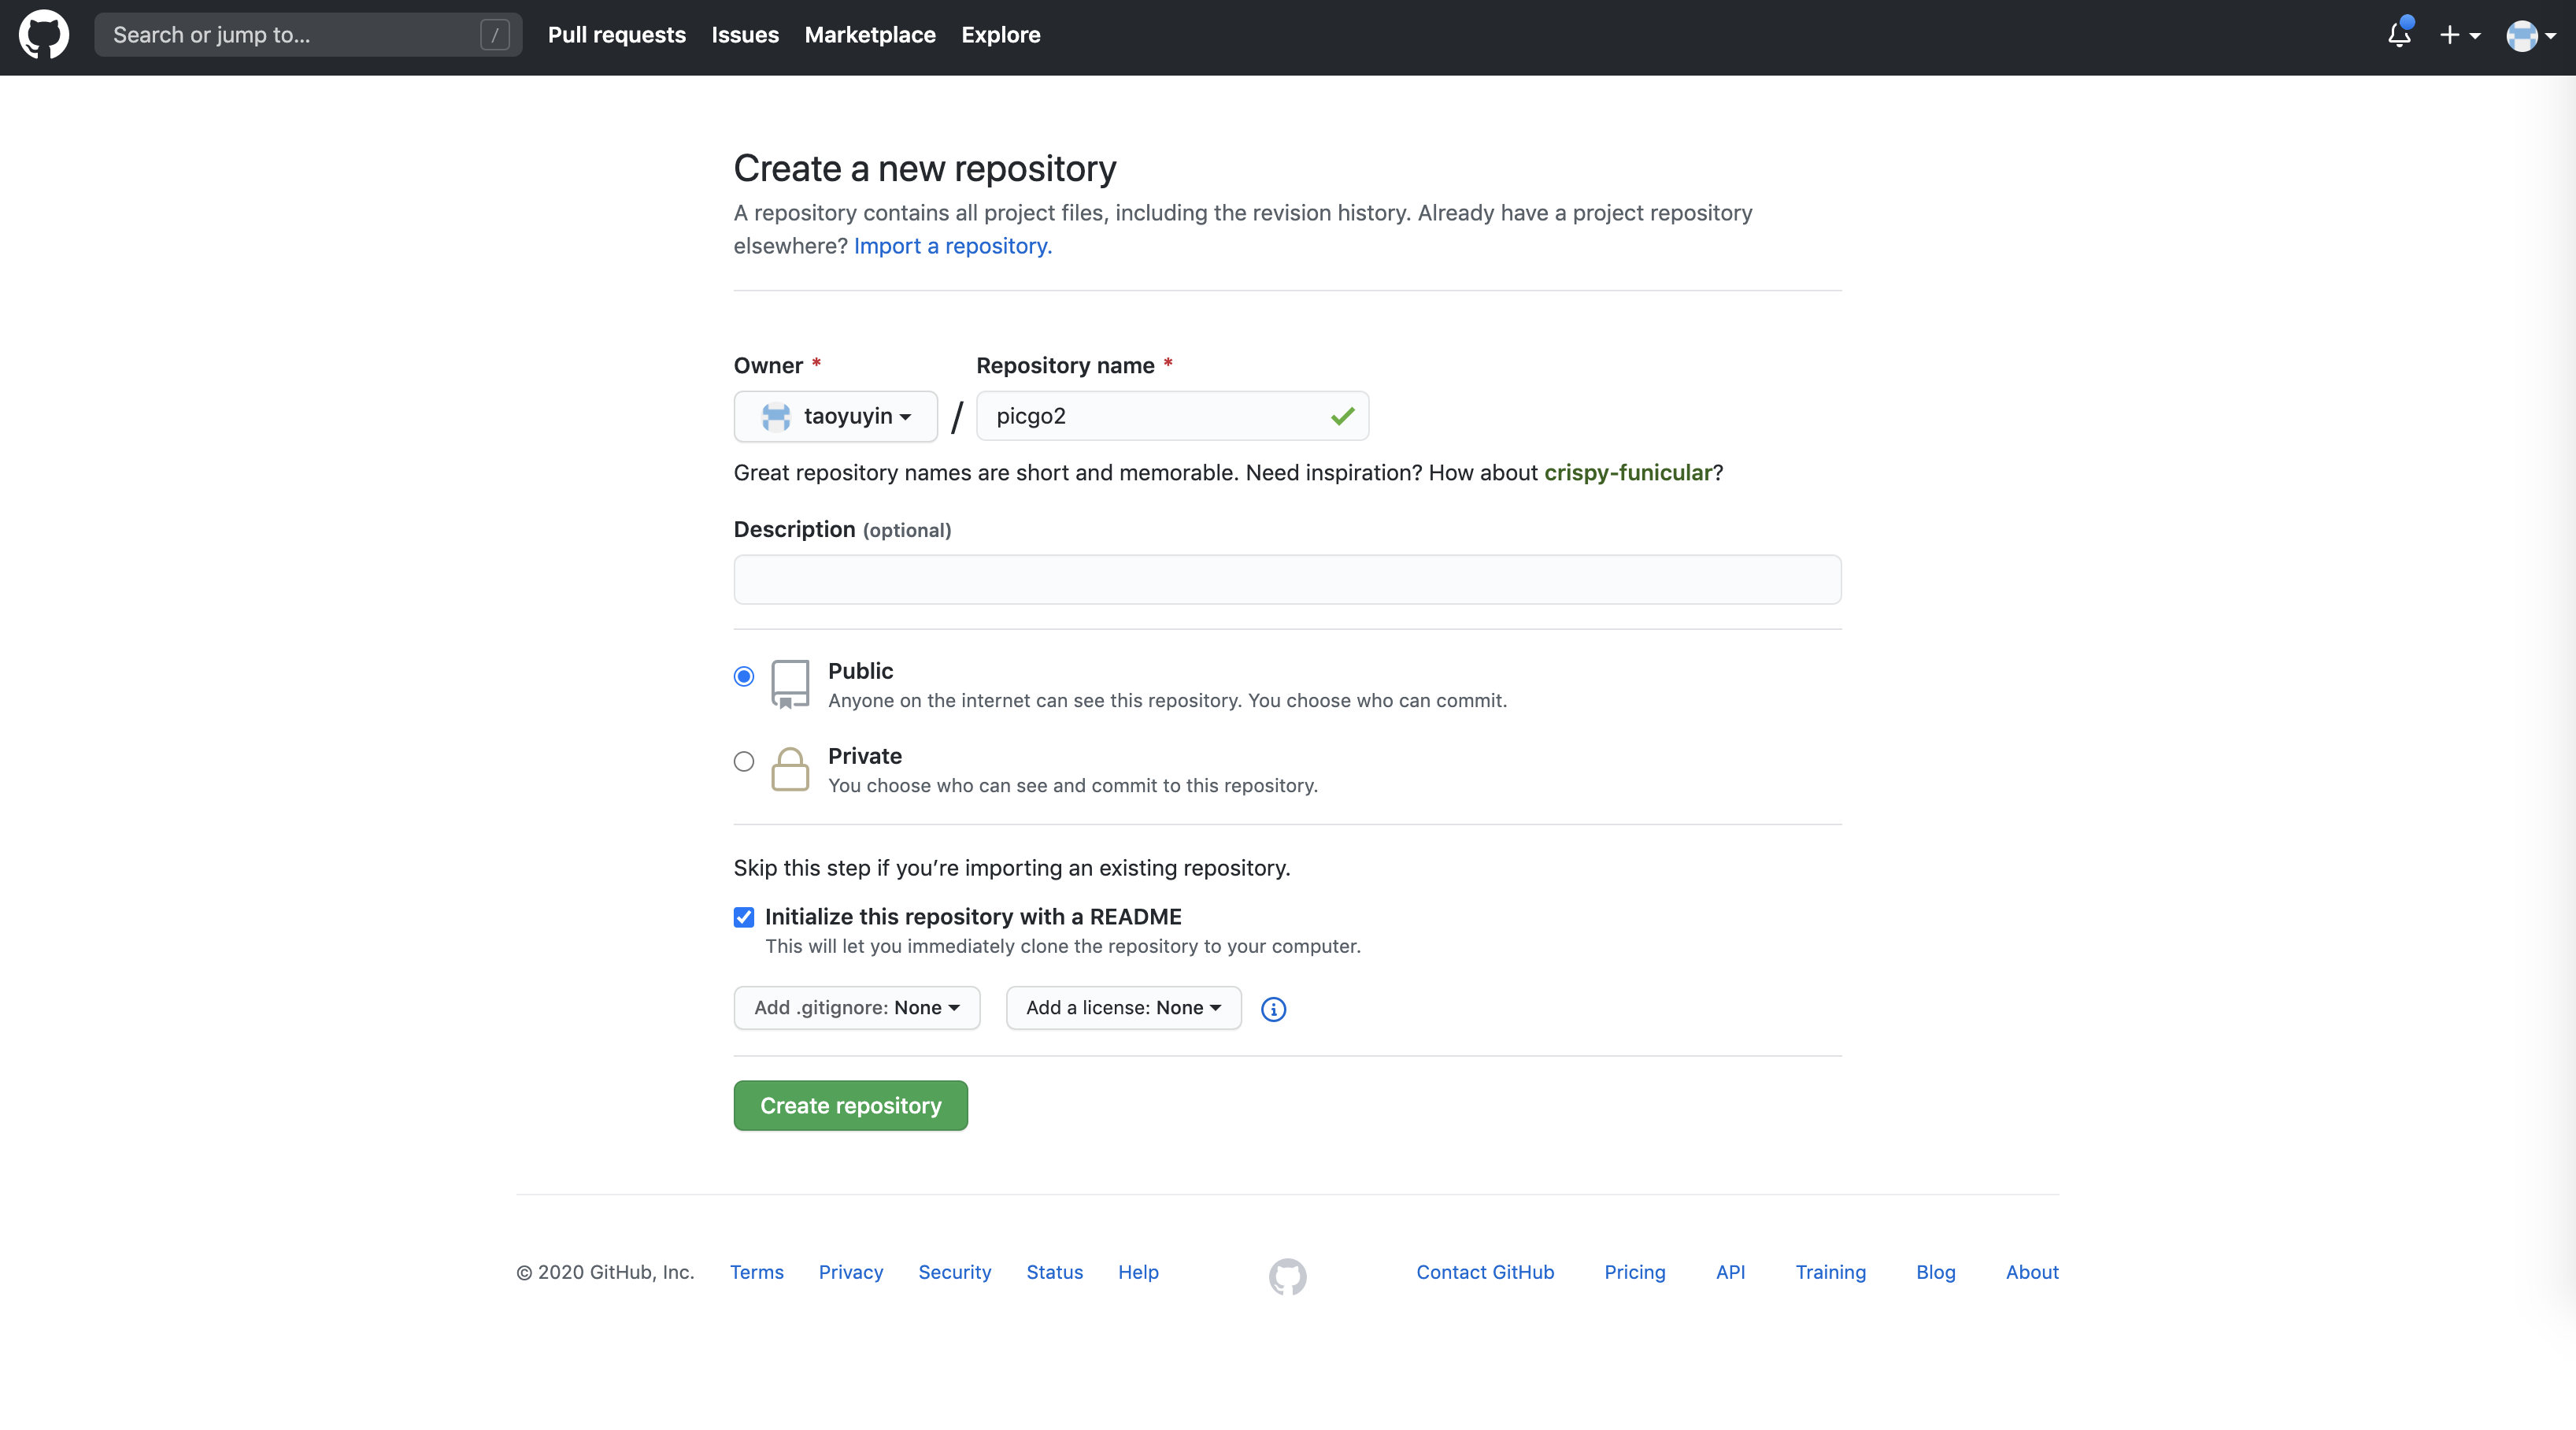This screenshot has height=1430, width=2576.
Task: Open the notifications bell
Action: click(2399, 35)
